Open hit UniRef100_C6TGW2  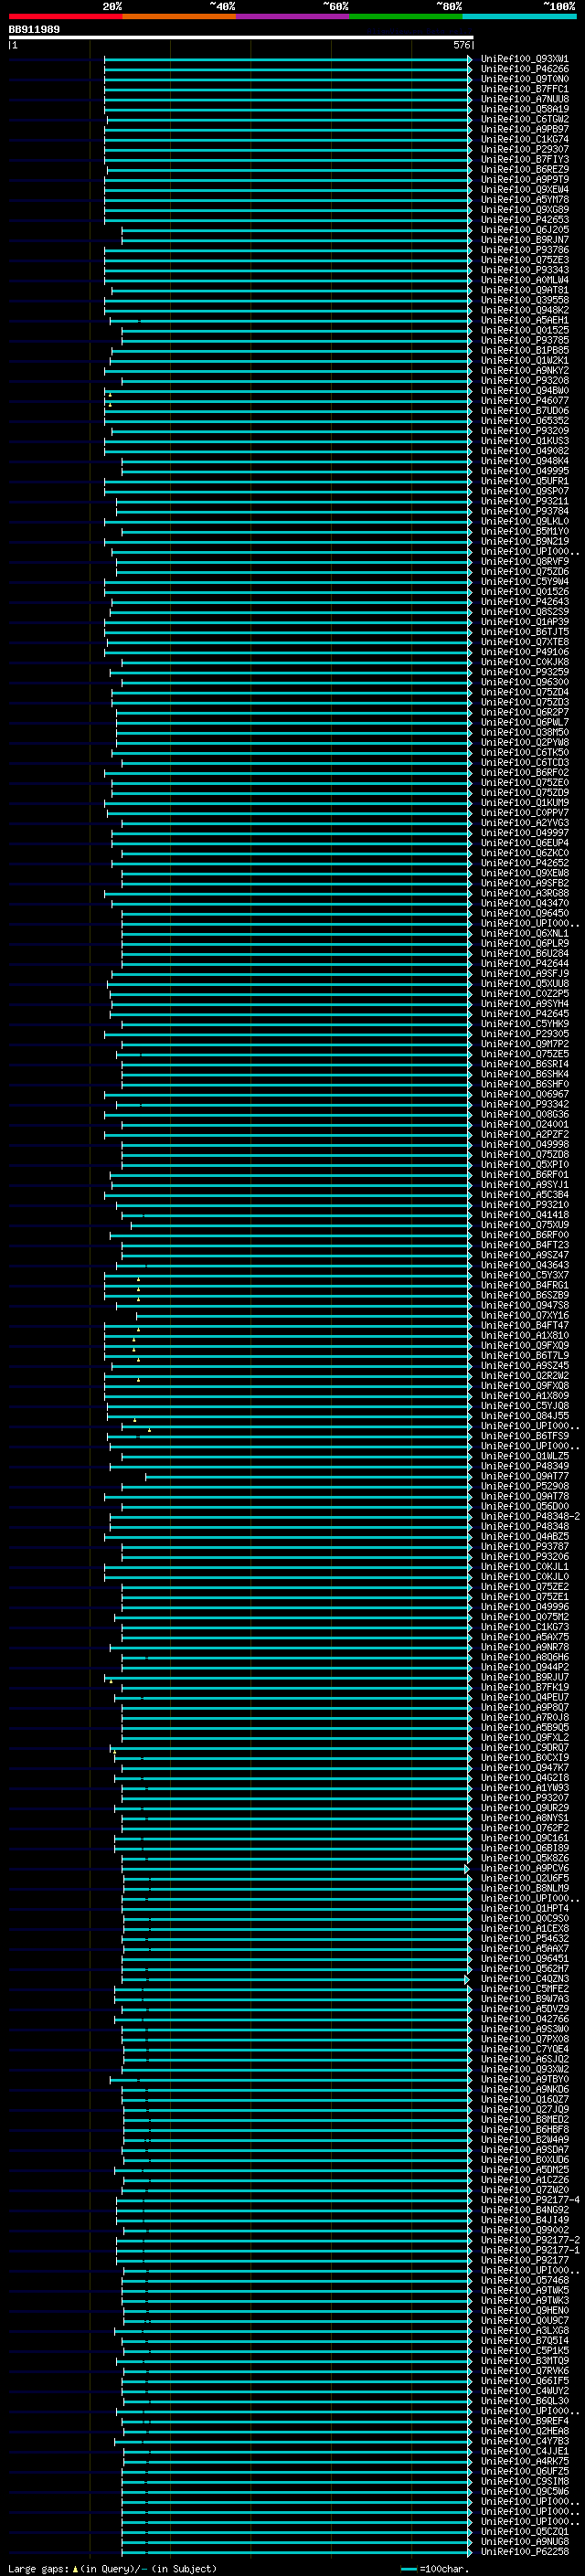coord(525,119)
